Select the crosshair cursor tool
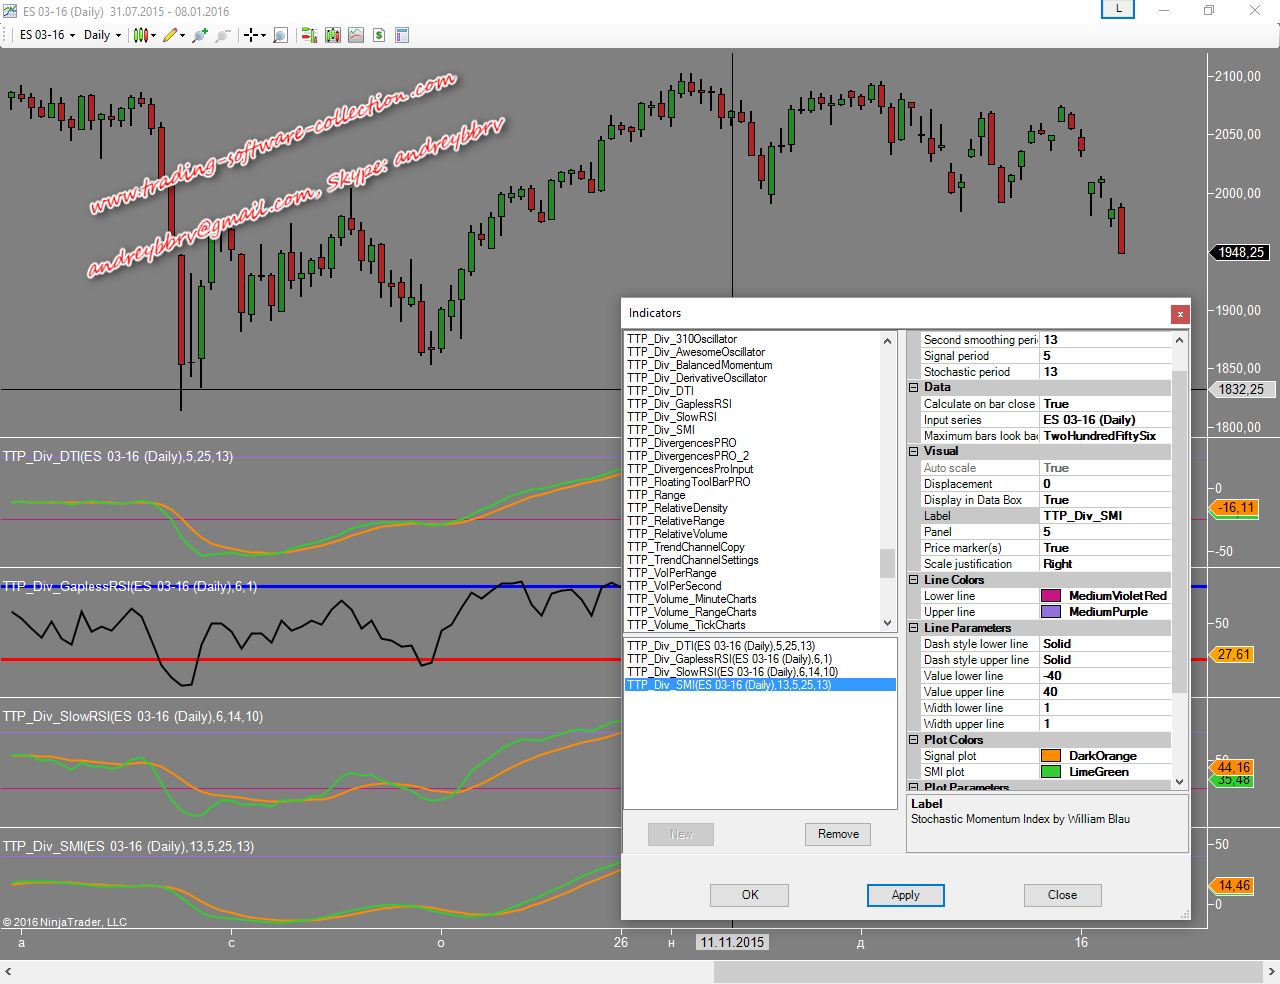 click(250, 35)
